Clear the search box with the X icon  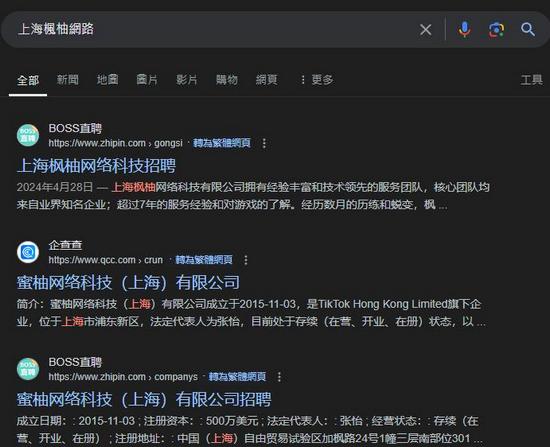coord(425,30)
